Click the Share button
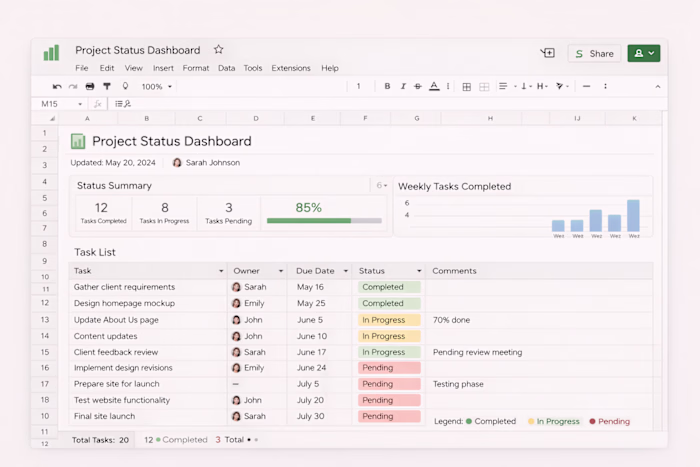Viewport: 700px width, 467px height. (594, 54)
